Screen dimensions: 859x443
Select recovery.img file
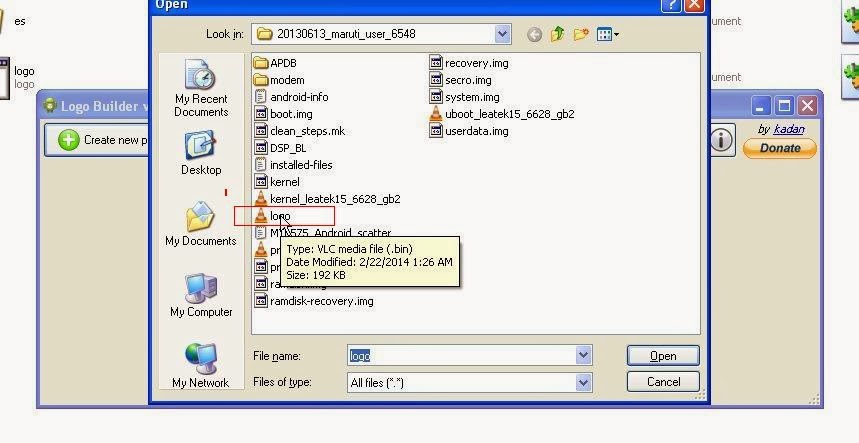tap(469, 63)
